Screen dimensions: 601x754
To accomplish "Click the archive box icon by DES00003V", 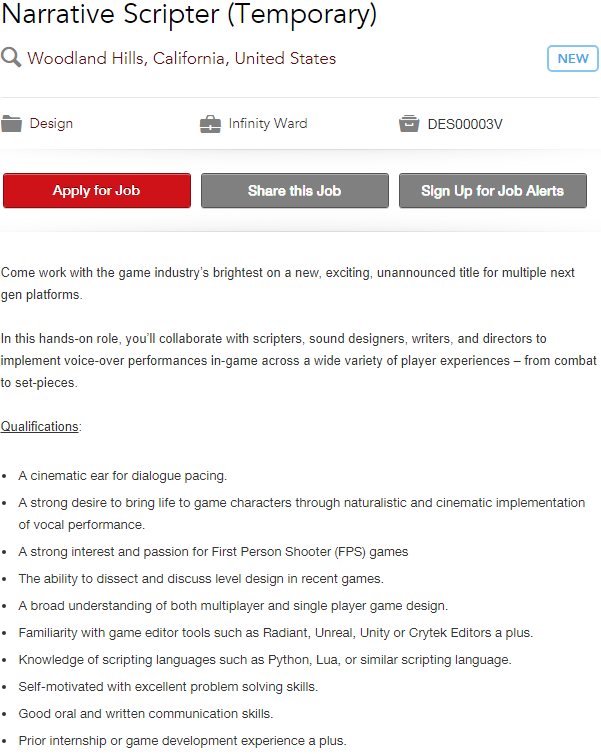I will point(408,124).
